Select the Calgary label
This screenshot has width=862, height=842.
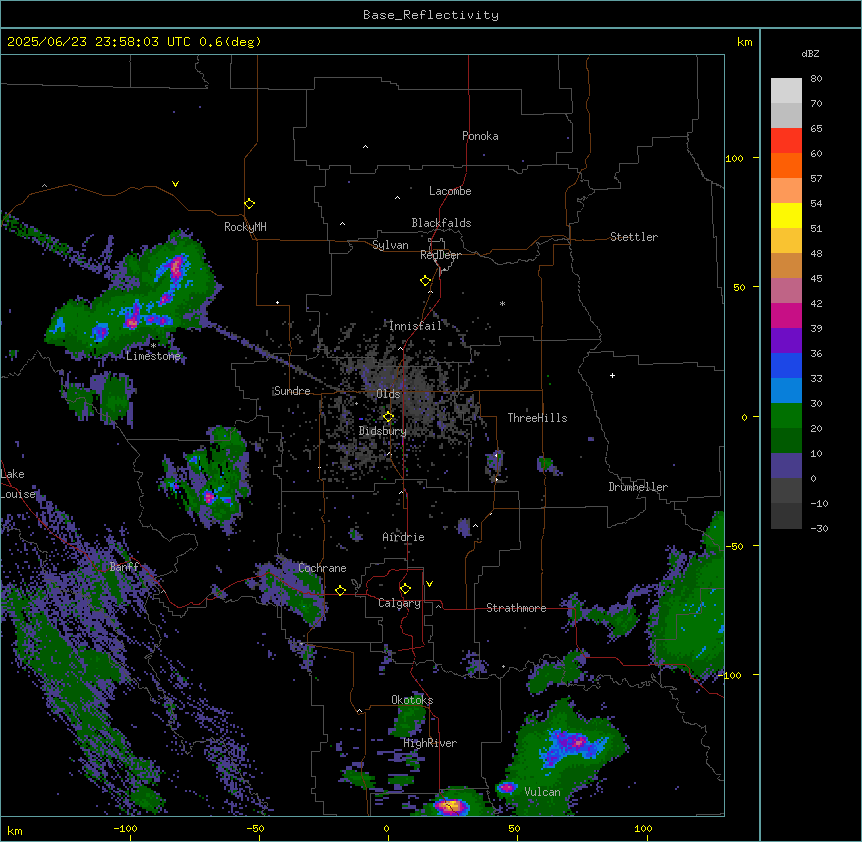tap(399, 603)
